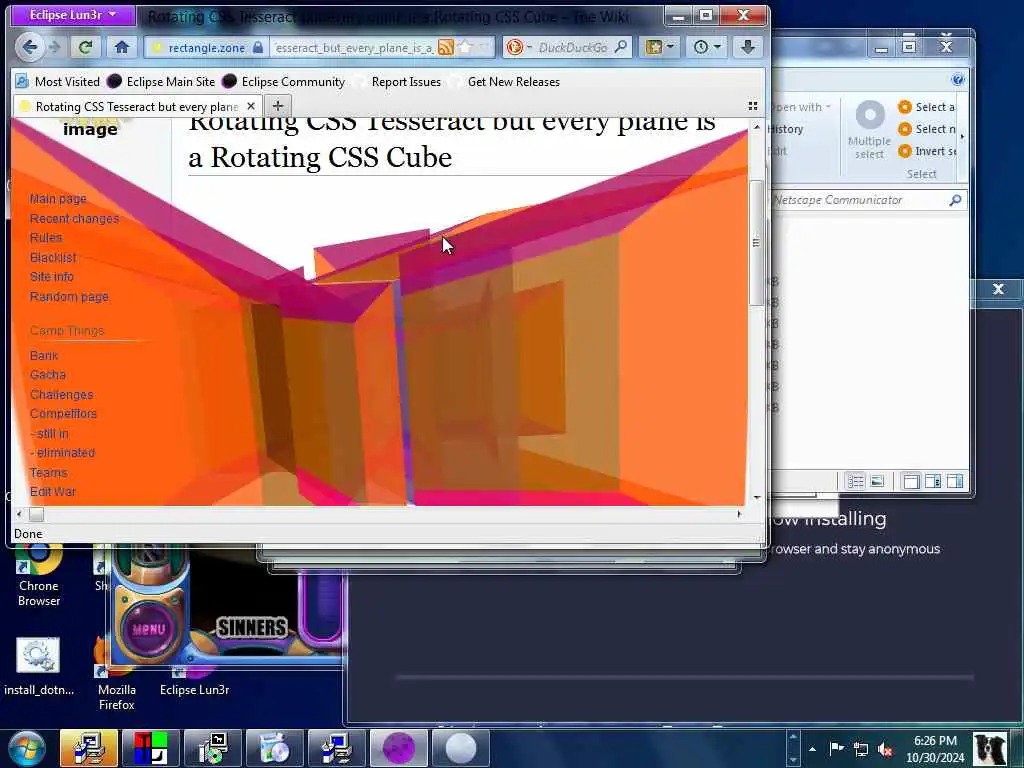
Task: Open the Edit War sidebar link
Action: 53,492
